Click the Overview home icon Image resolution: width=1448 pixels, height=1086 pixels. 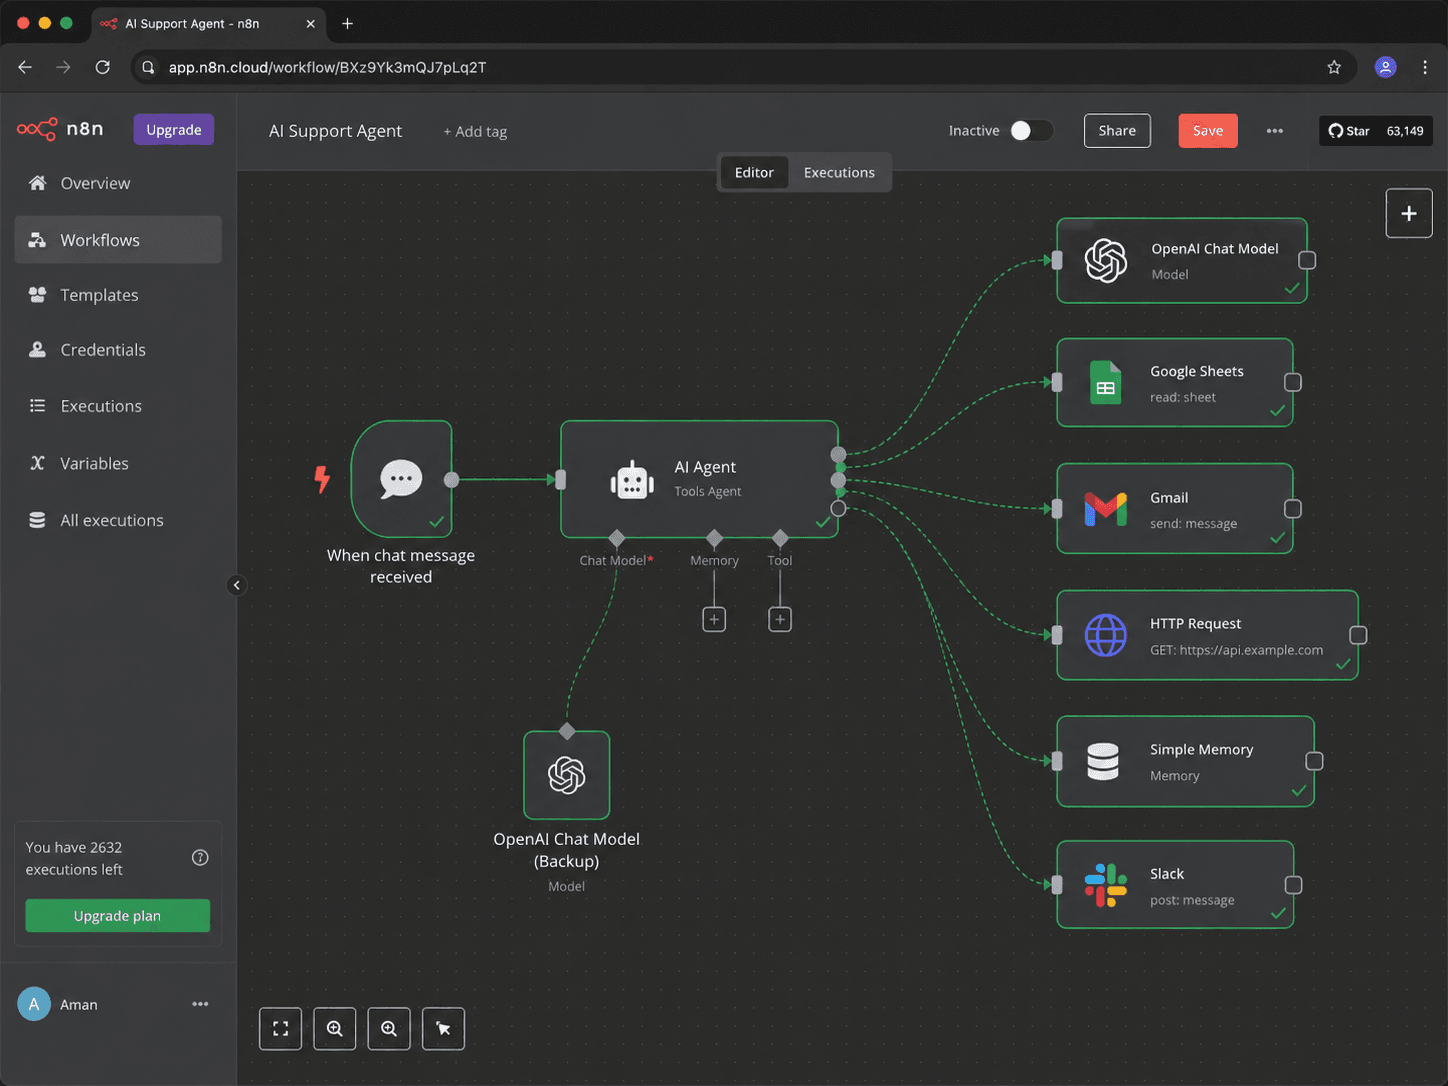pyautogui.click(x=38, y=183)
